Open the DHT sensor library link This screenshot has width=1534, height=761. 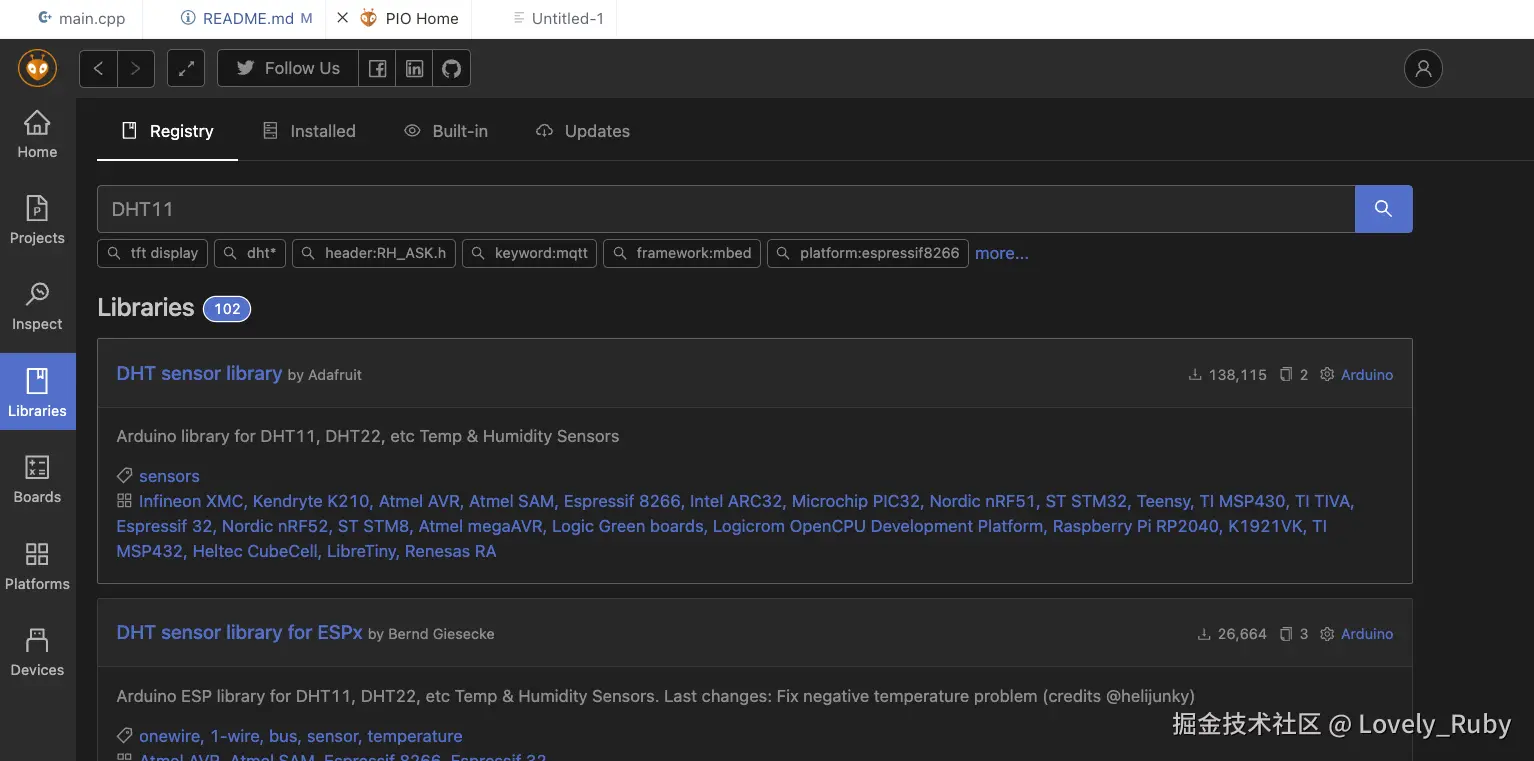(199, 373)
